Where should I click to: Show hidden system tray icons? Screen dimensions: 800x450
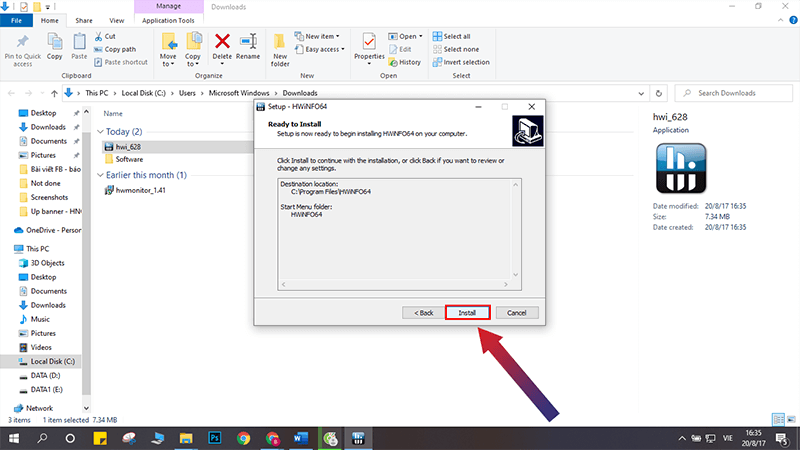coord(682,438)
